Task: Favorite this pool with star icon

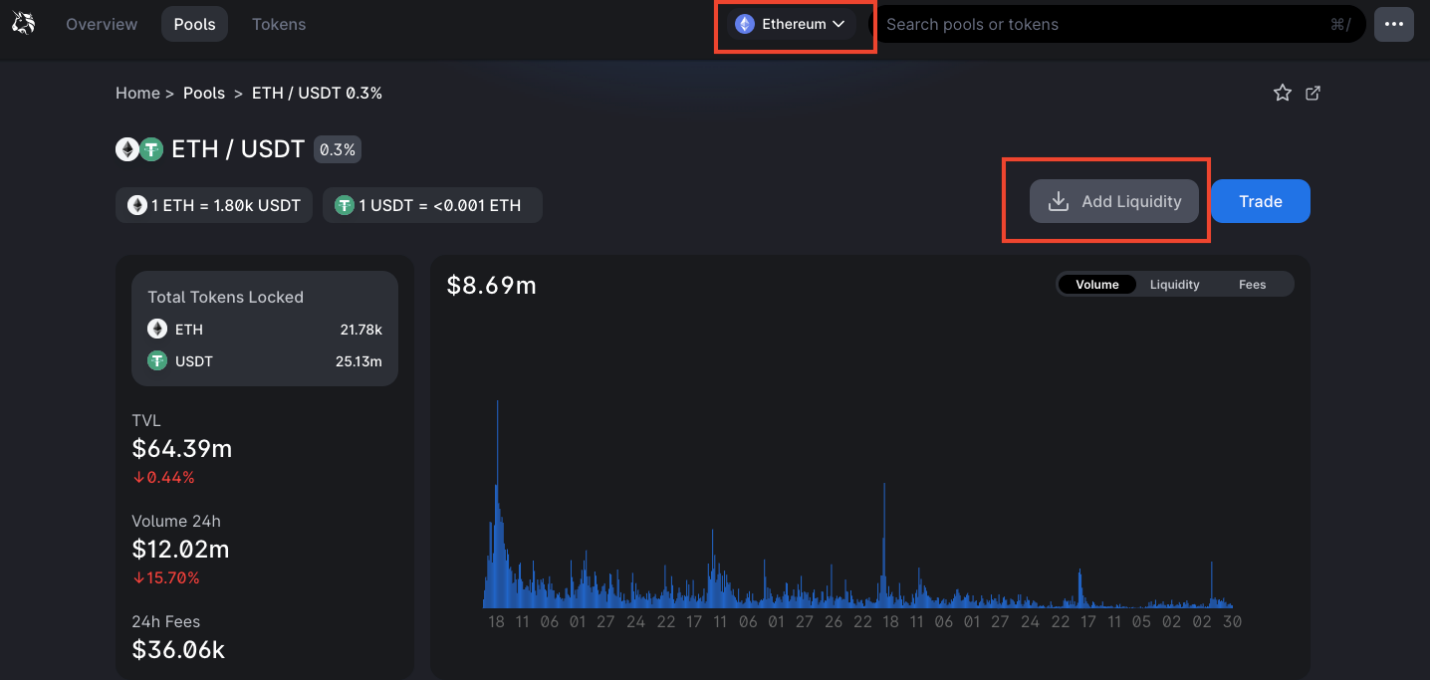Action: pos(1282,93)
